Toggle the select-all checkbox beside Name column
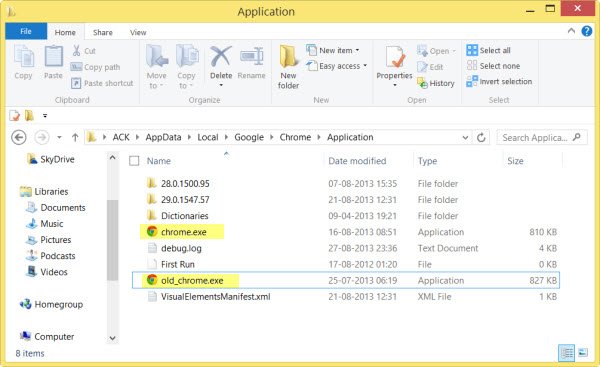600x367 pixels. pyautogui.click(x=134, y=161)
